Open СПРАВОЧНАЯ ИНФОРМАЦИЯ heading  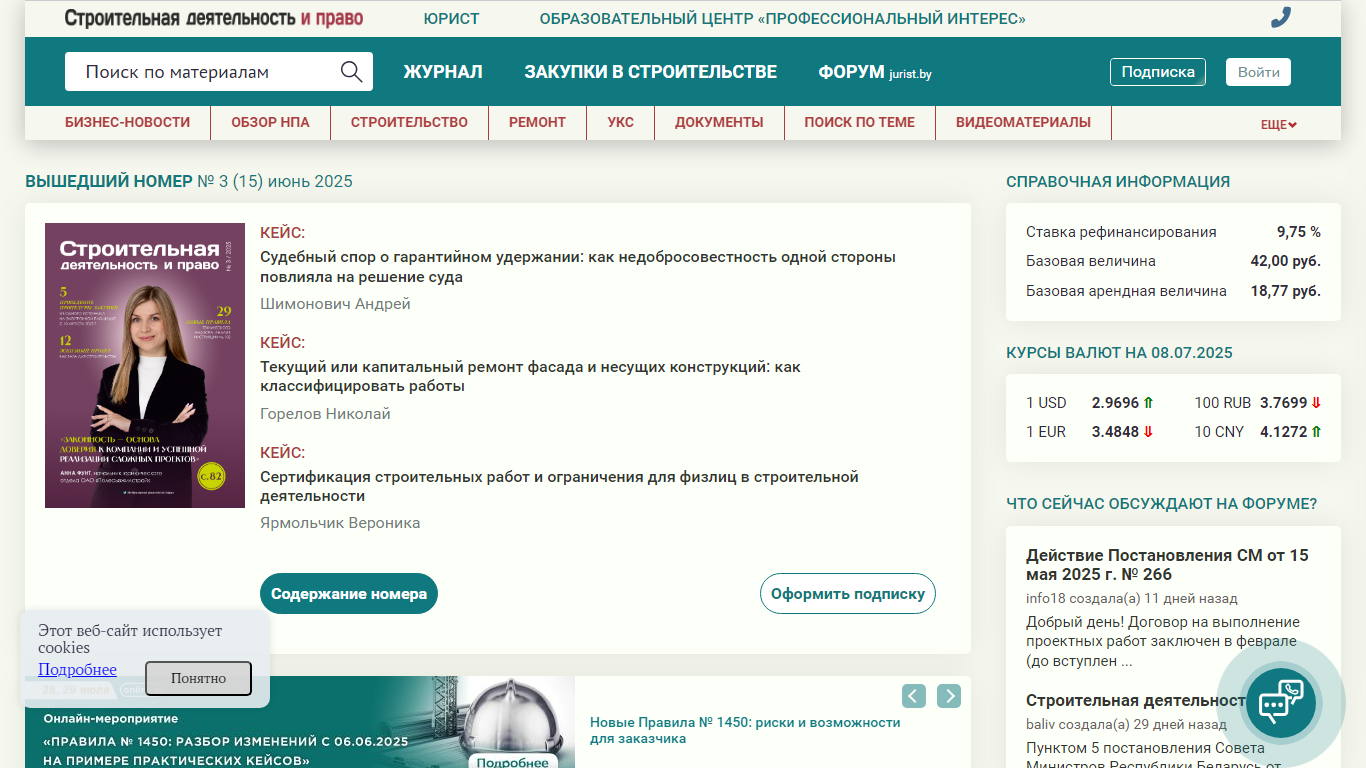(x=1118, y=182)
